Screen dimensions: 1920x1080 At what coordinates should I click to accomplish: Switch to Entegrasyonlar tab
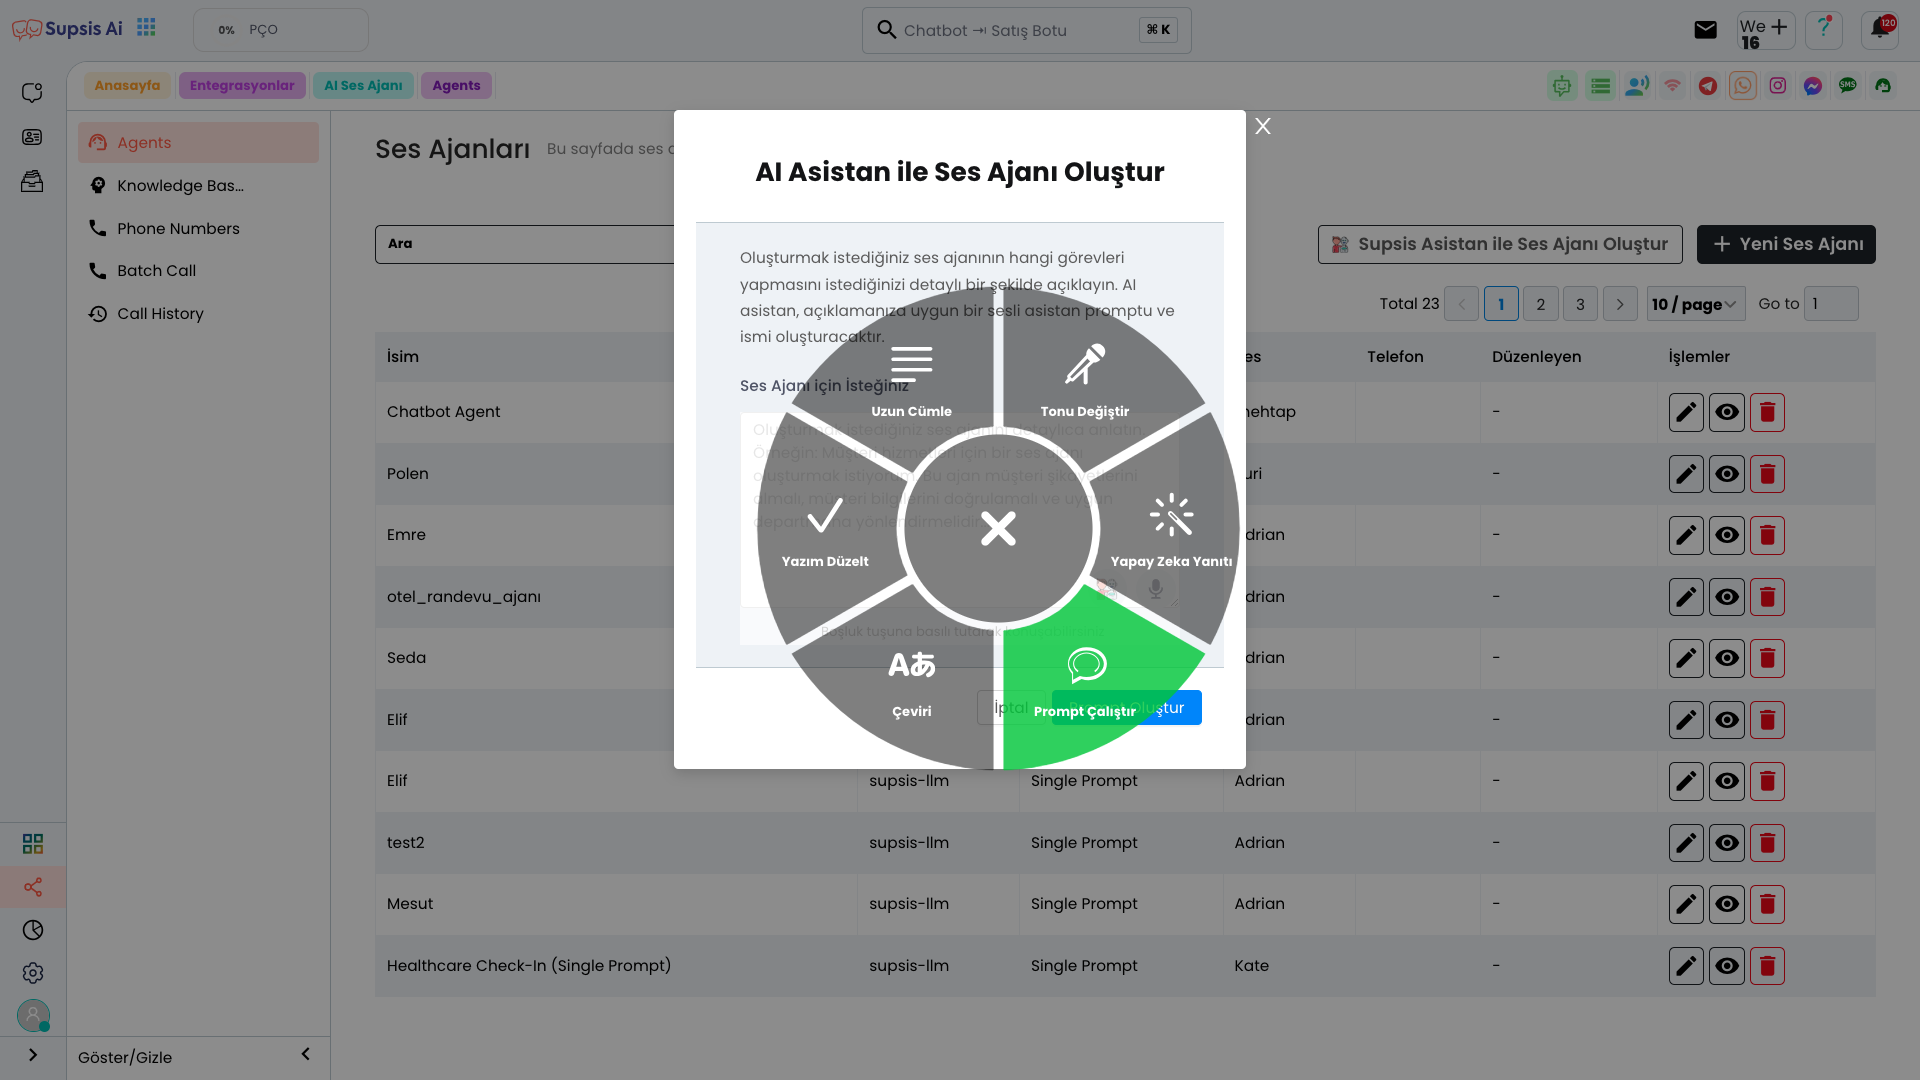click(242, 86)
